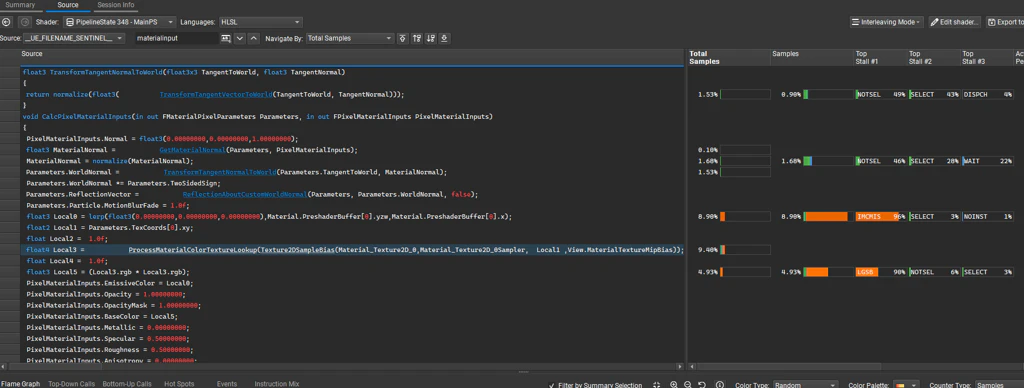The height and width of the screenshot is (388, 1024).
Task: Follow the TransformTangentVectorToWorld link
Action: point(216,95)
